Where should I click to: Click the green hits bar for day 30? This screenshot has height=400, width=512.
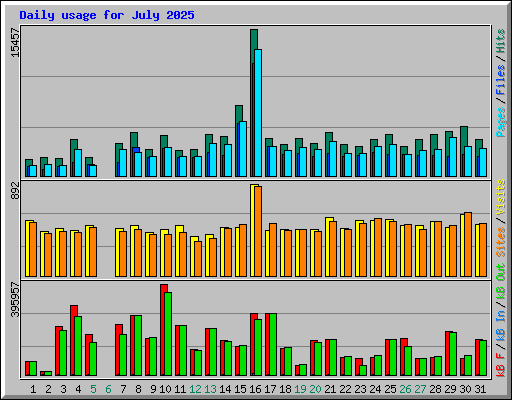pyautogui.click(x=464, y=136)
